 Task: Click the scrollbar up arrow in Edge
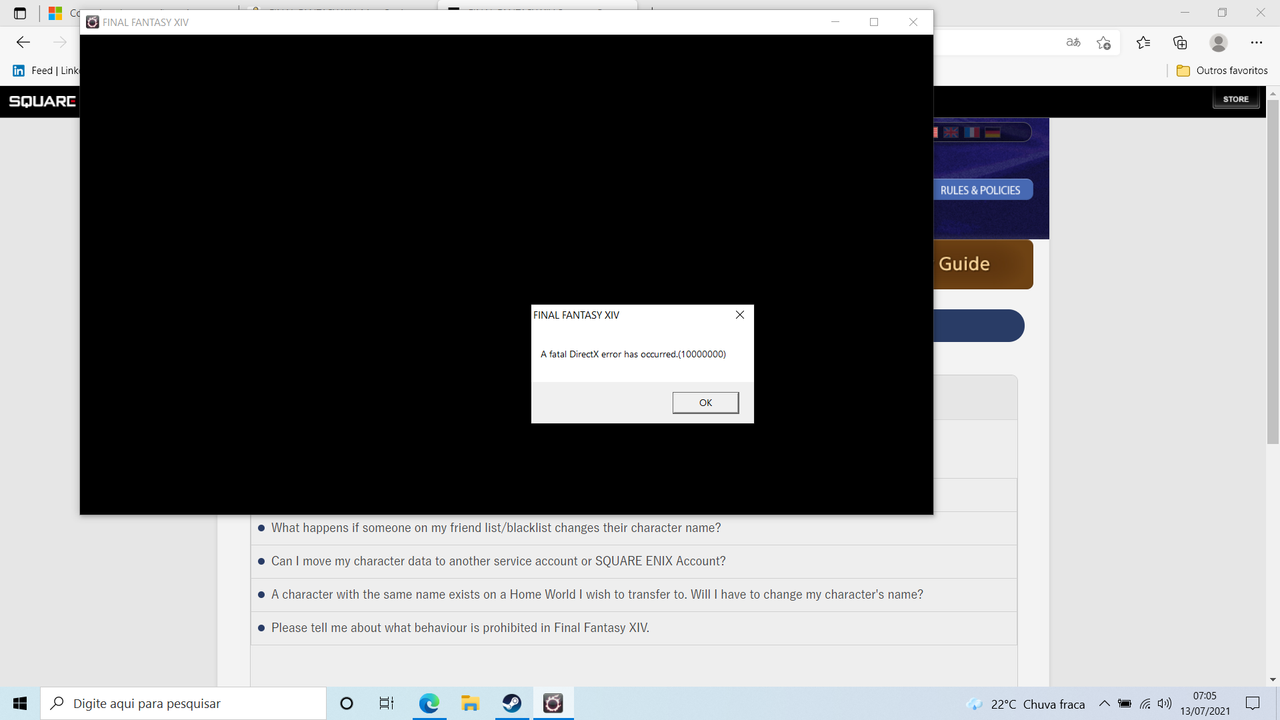click(1272, 92)
